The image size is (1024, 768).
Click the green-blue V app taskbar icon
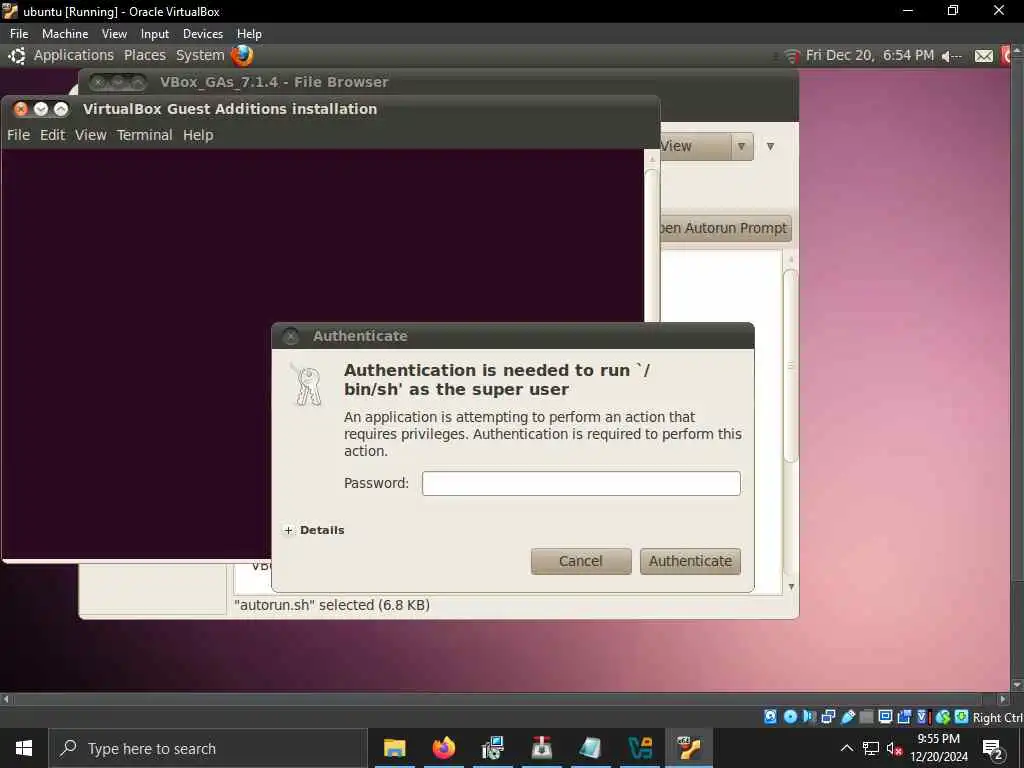point(640,748)
